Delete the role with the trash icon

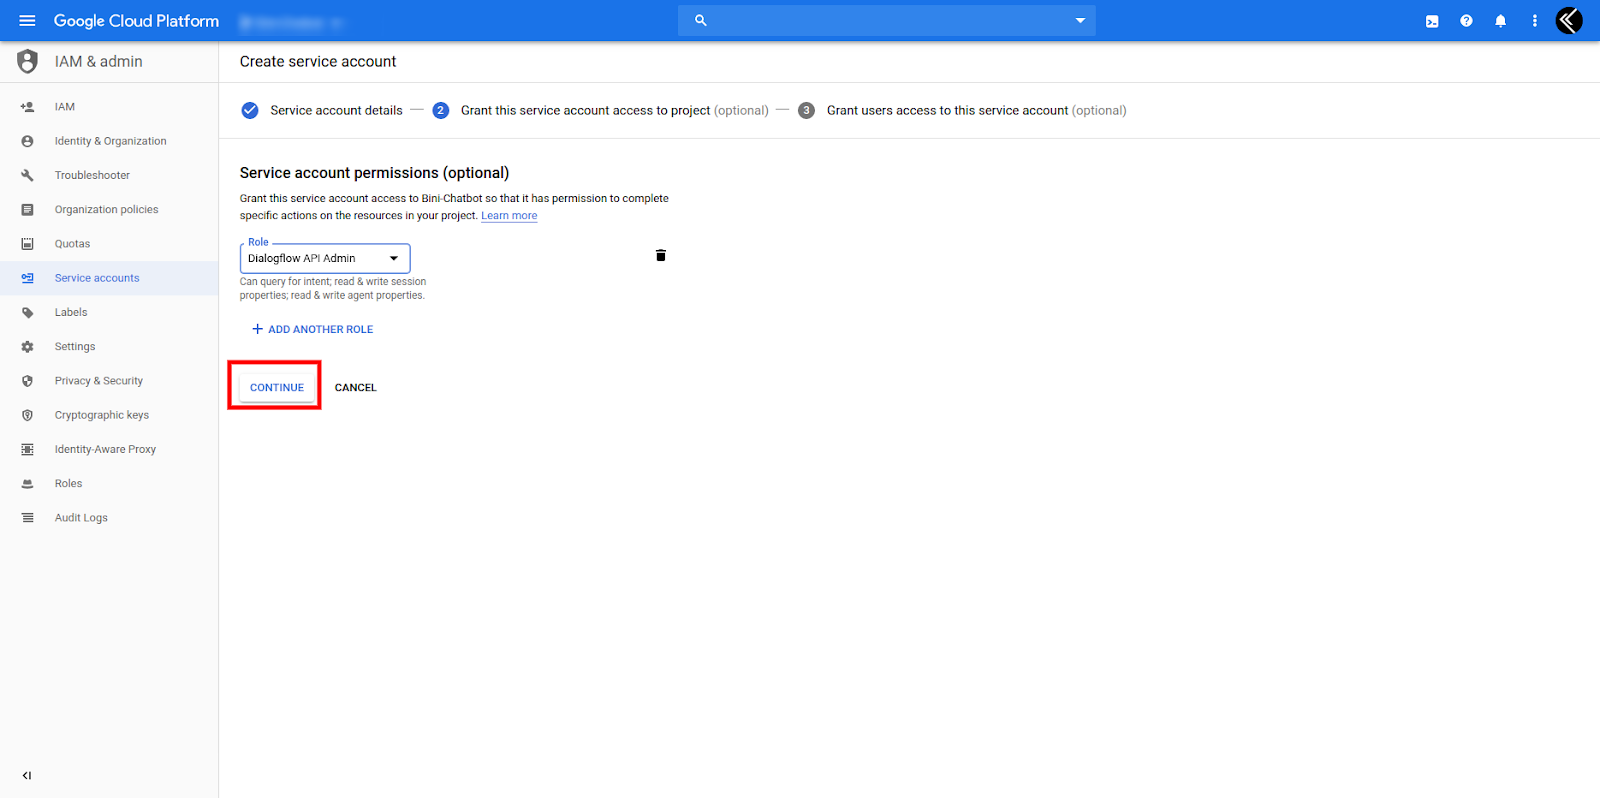click(x=661, y=256)
